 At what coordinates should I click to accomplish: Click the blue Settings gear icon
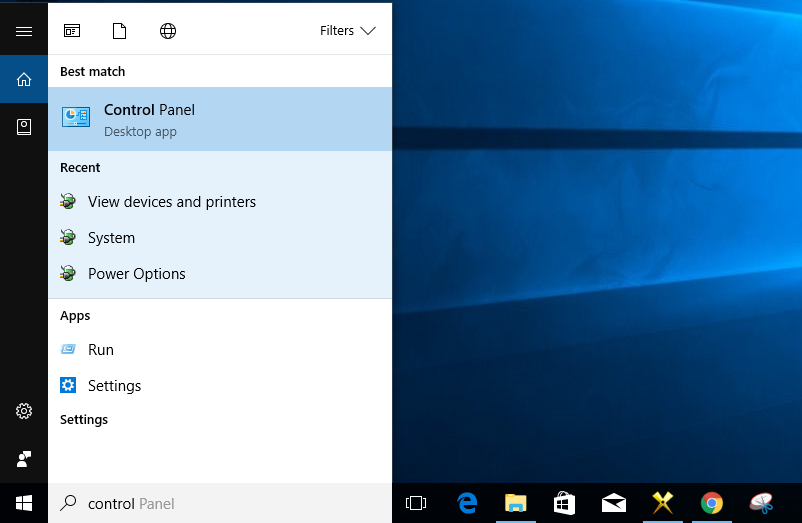click(x=68, y=385)
